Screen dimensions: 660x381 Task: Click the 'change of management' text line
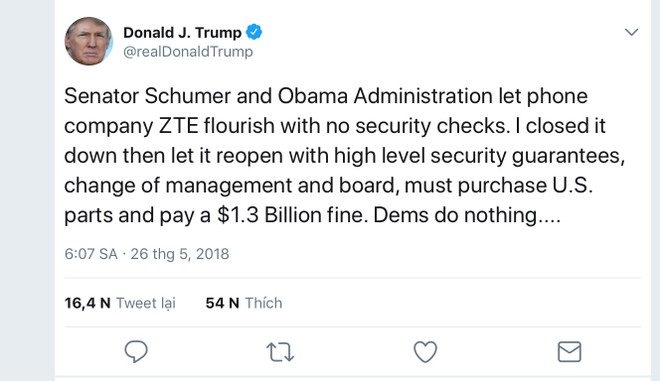click(328, 186)
